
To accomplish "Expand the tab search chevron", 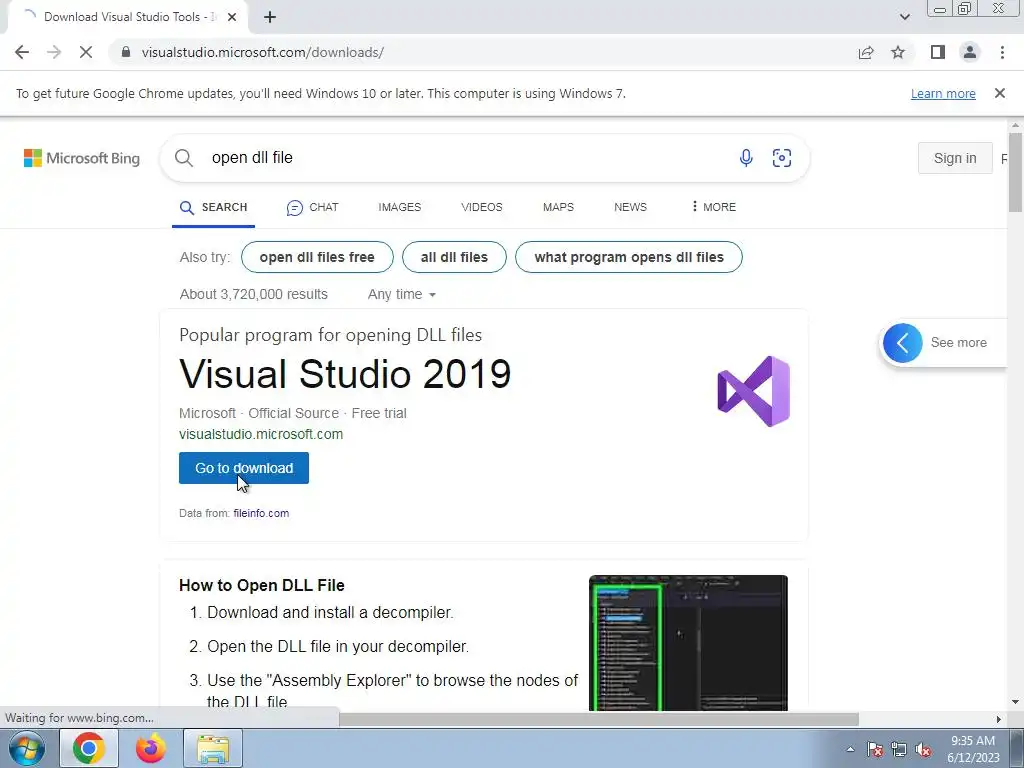I will (904, 17).
